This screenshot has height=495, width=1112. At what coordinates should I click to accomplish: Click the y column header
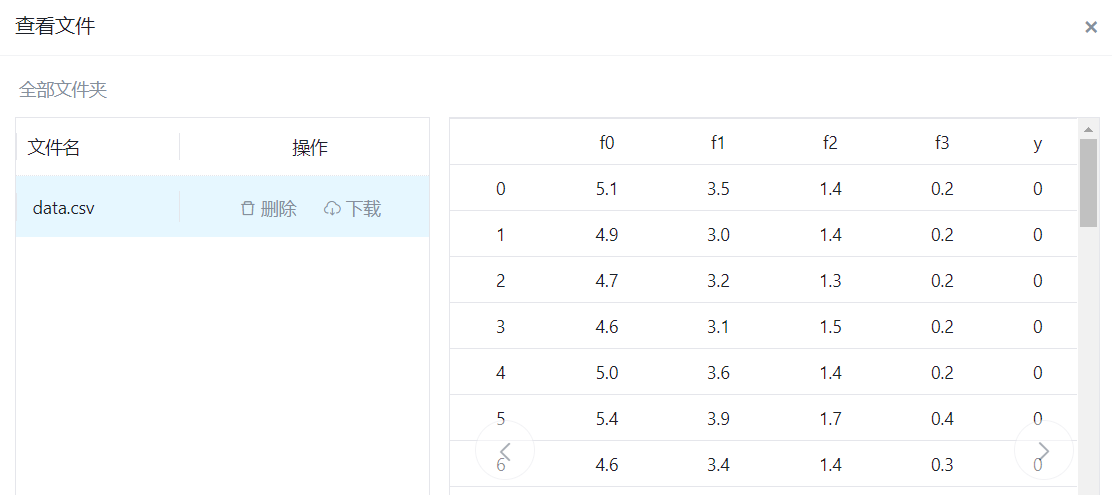pyautogui.click(x=1038, y=143)
